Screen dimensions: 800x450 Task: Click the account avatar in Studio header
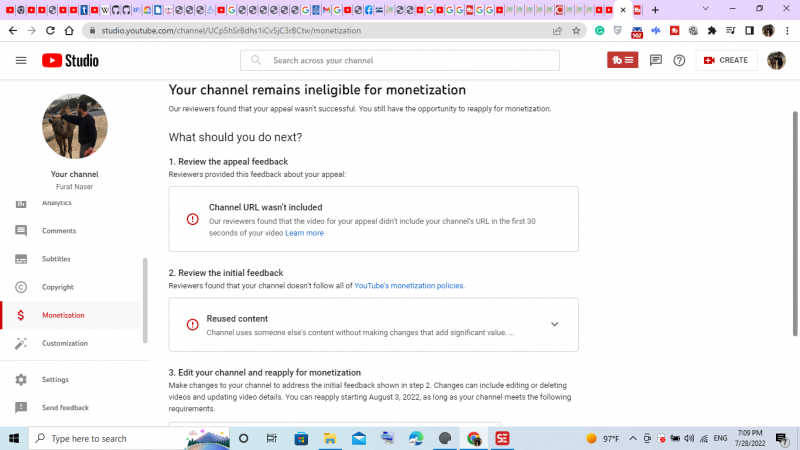coord(776,60)
